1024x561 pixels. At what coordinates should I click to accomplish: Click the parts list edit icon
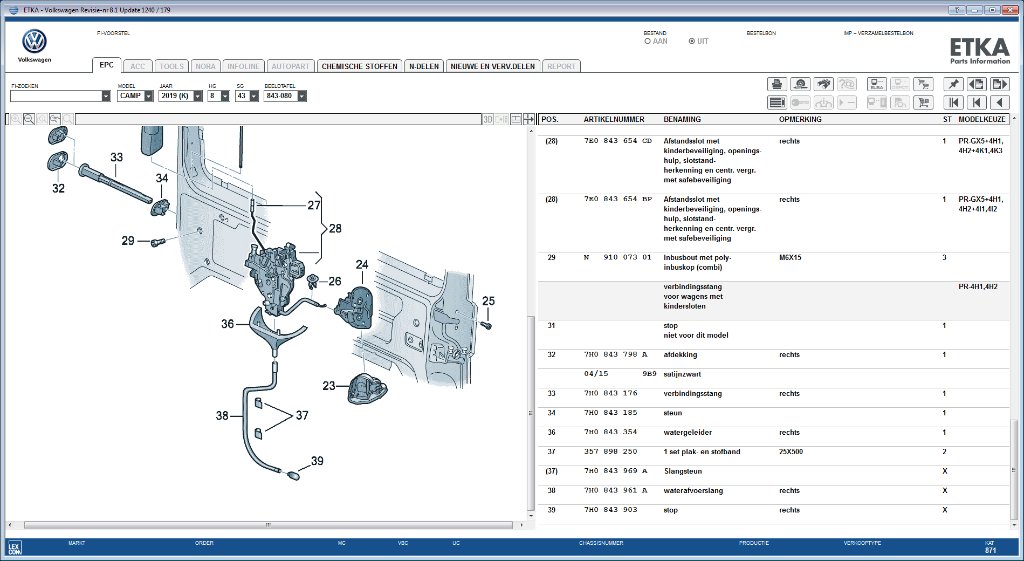click(x=776, y=102)
